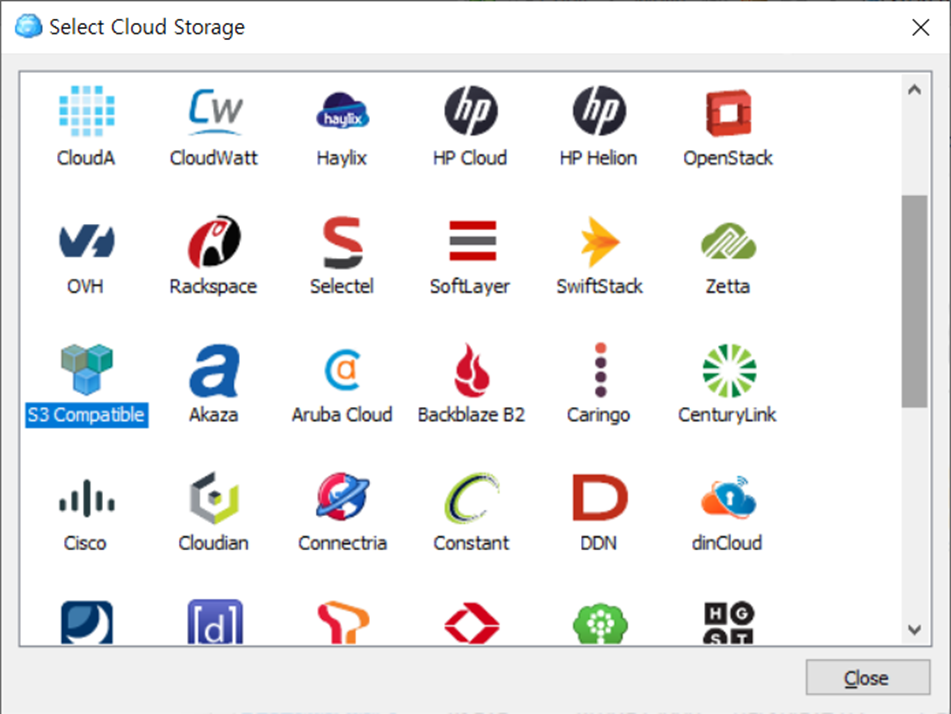Select the OpenStack red cube icon

tap(728, 113)
